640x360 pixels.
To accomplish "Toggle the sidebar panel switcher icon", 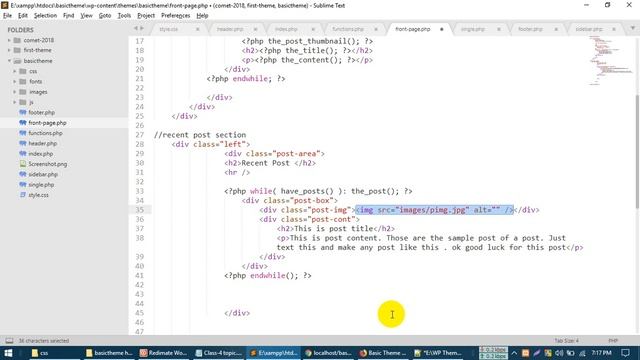I will point(9,341).
